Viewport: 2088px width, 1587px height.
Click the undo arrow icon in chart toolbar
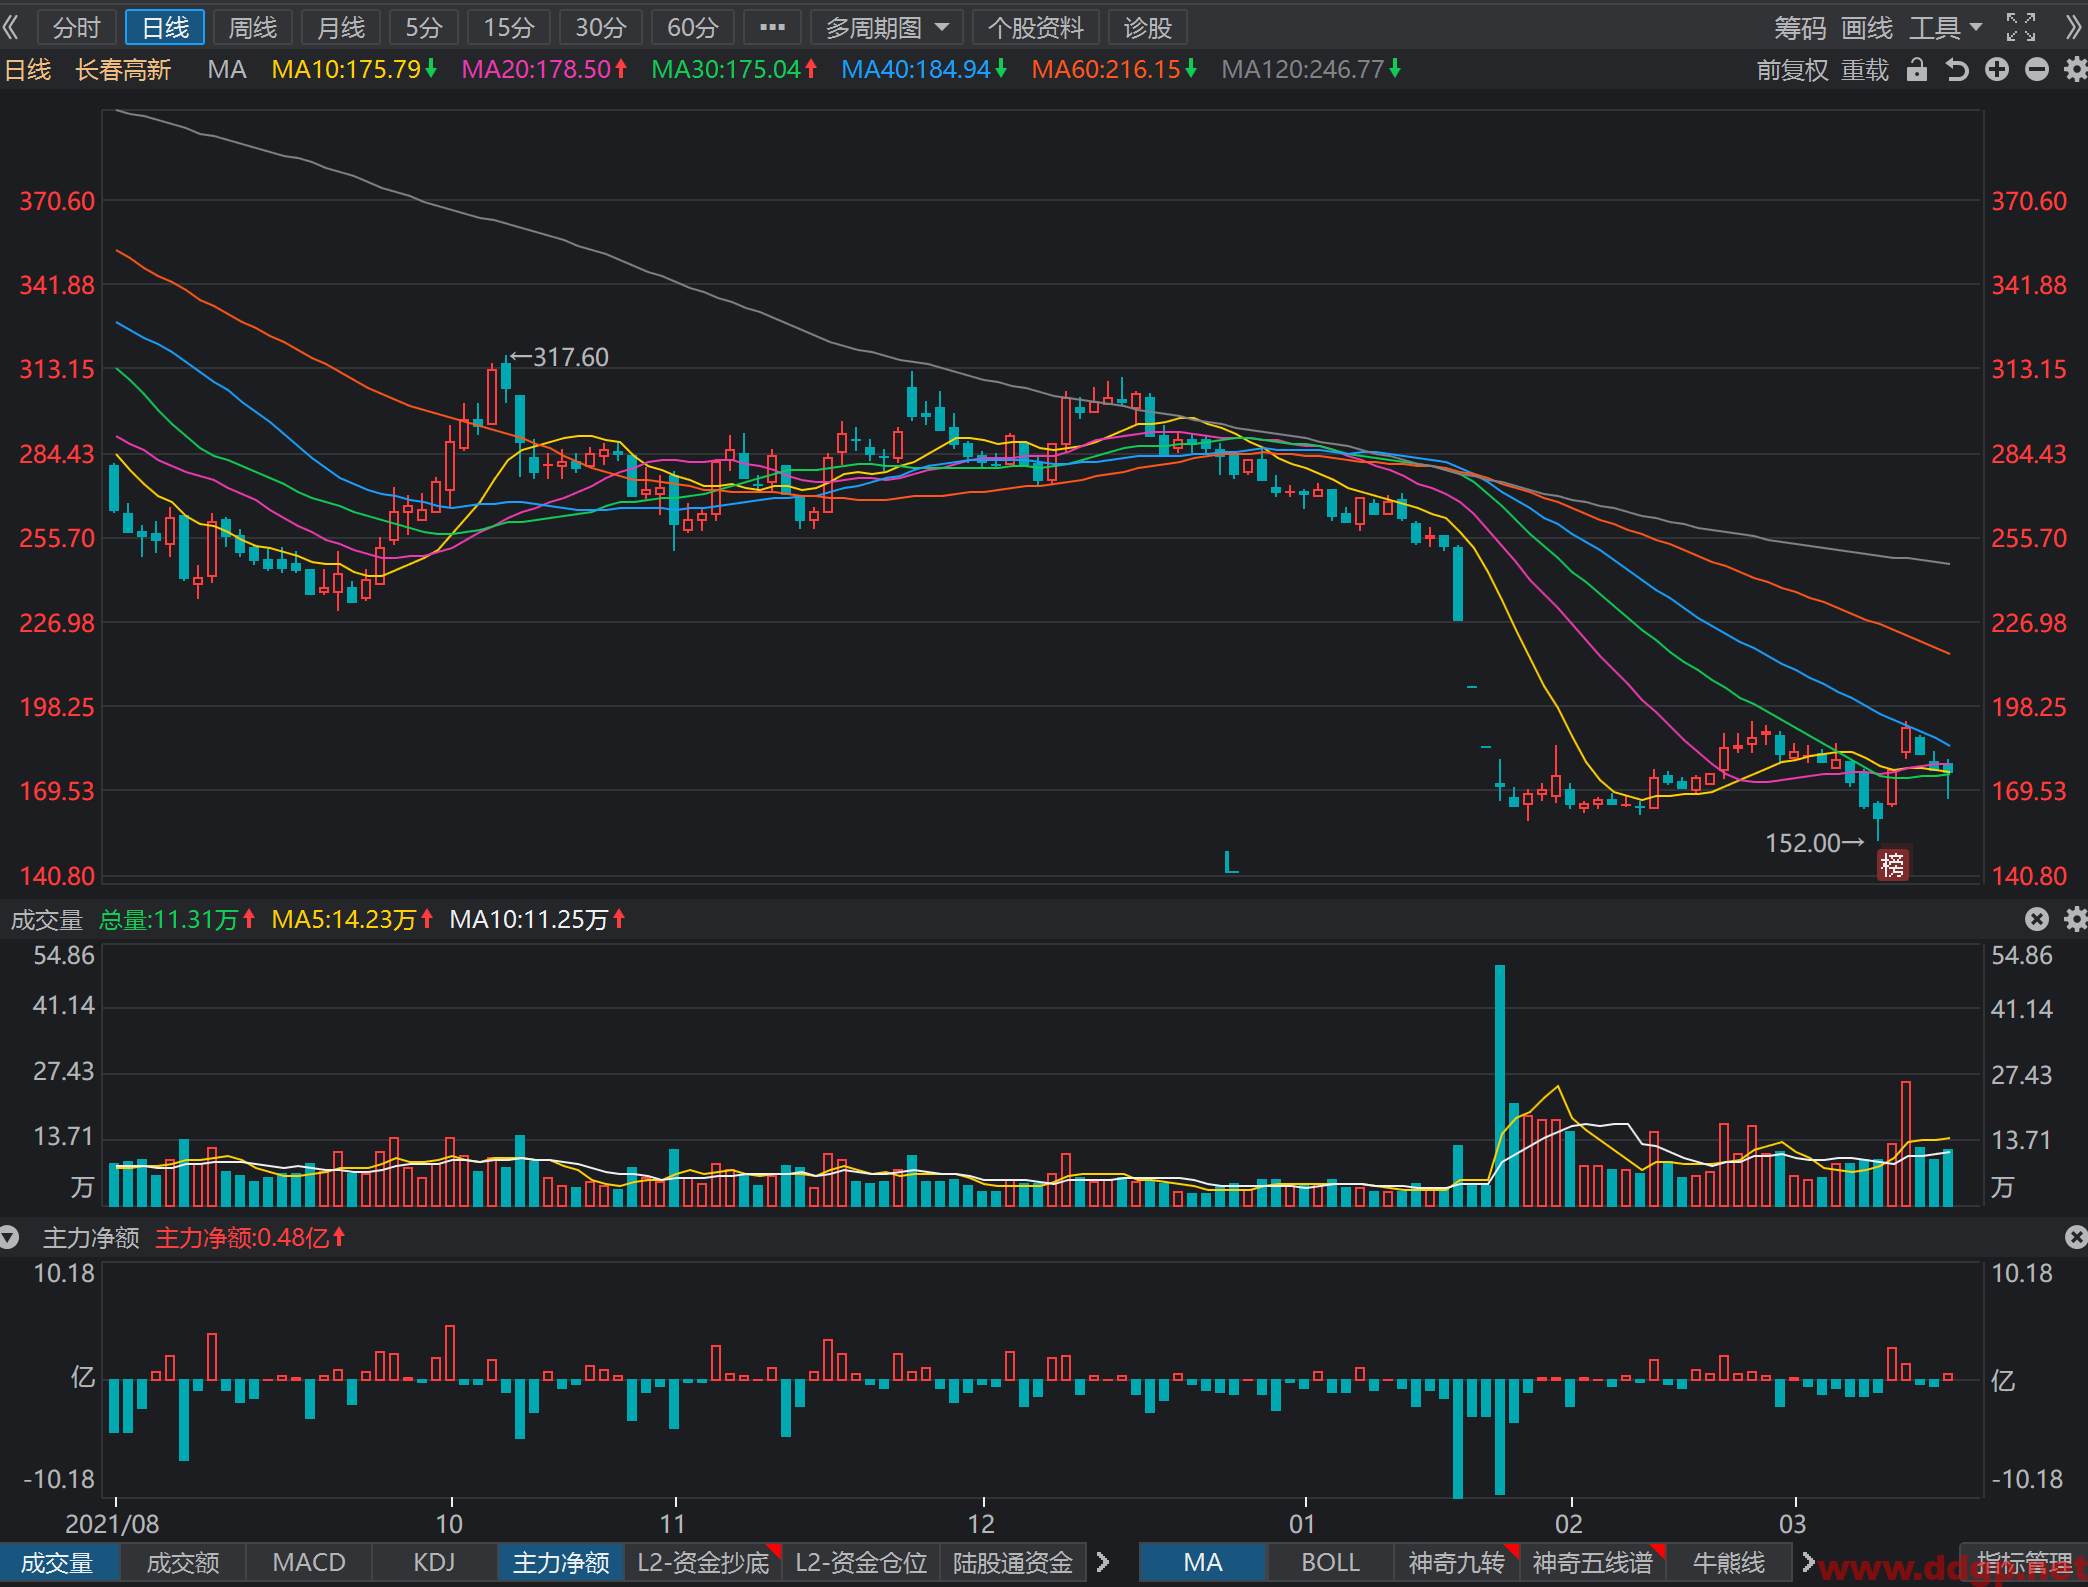point(1956,70)
